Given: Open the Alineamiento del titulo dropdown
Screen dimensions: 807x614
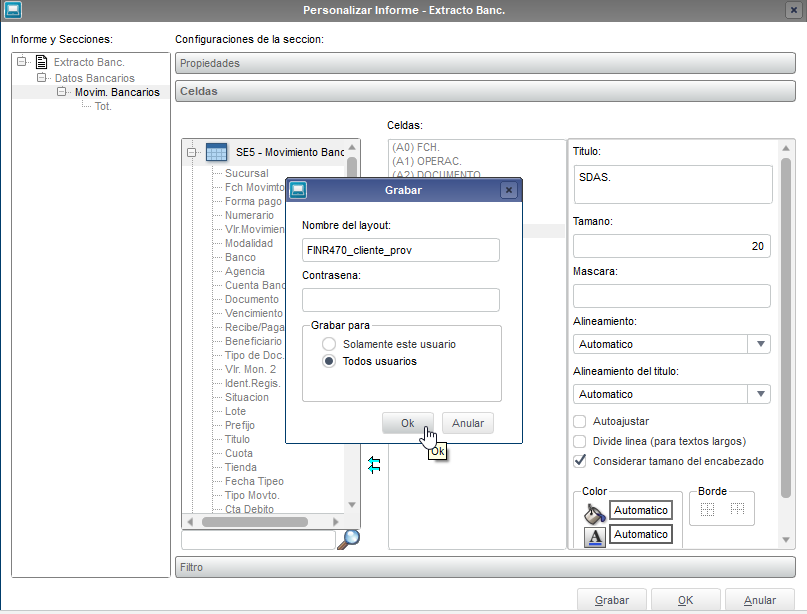Looking at the screenshot, I should coord(760,394).
